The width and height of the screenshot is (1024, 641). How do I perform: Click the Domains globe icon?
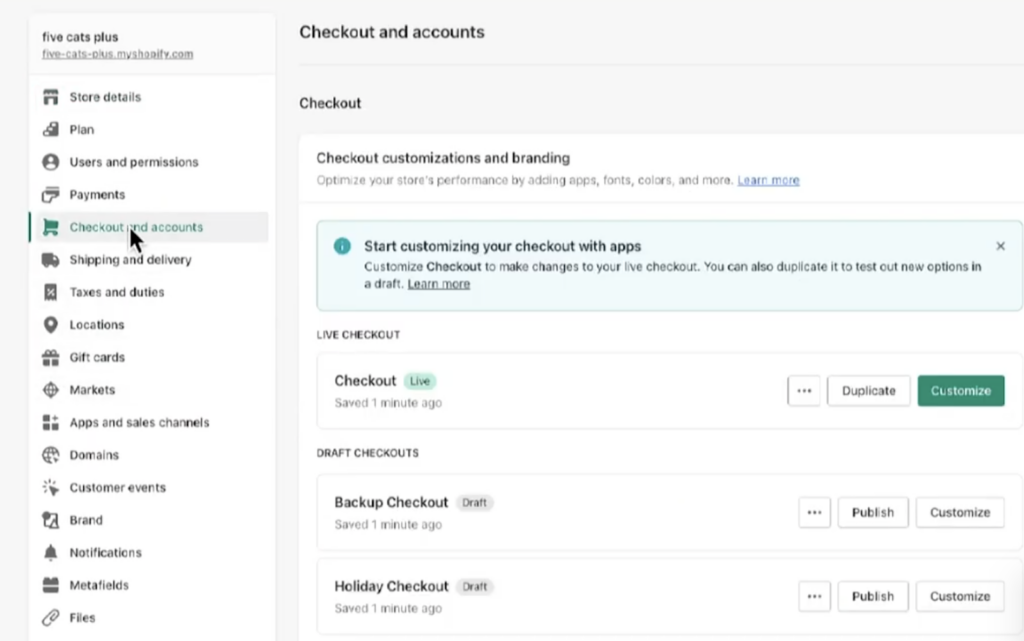[50, 455]
